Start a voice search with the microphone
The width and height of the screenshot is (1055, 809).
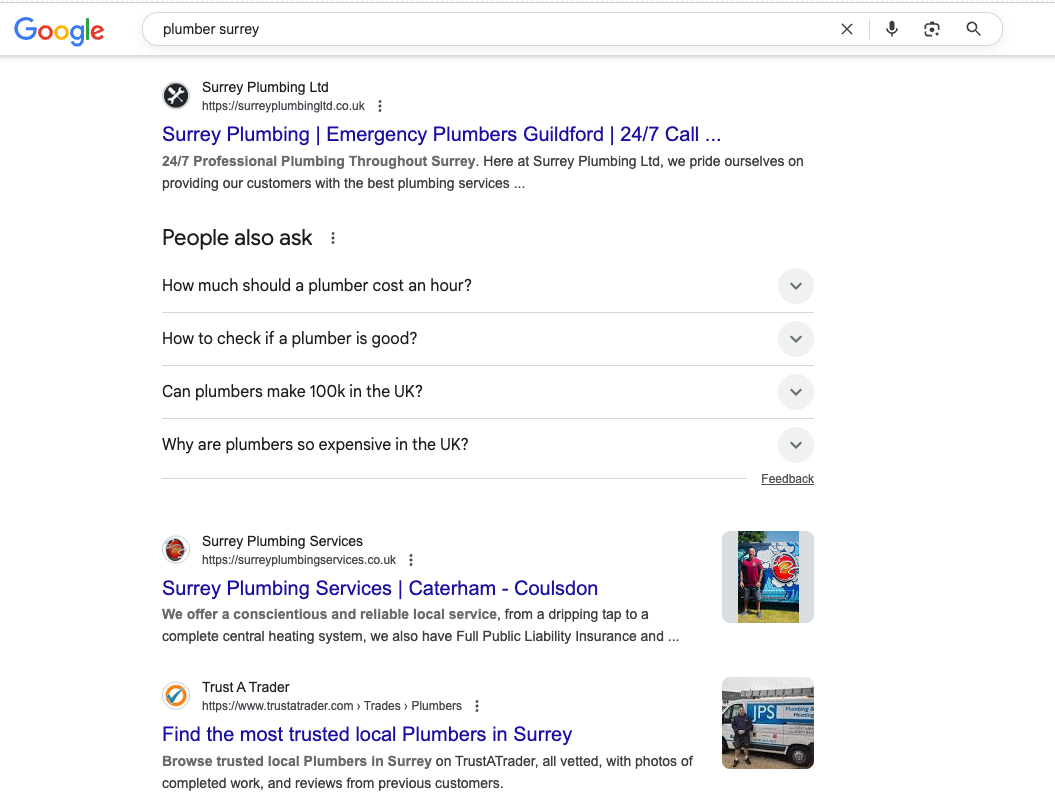[x=892, y=29]
